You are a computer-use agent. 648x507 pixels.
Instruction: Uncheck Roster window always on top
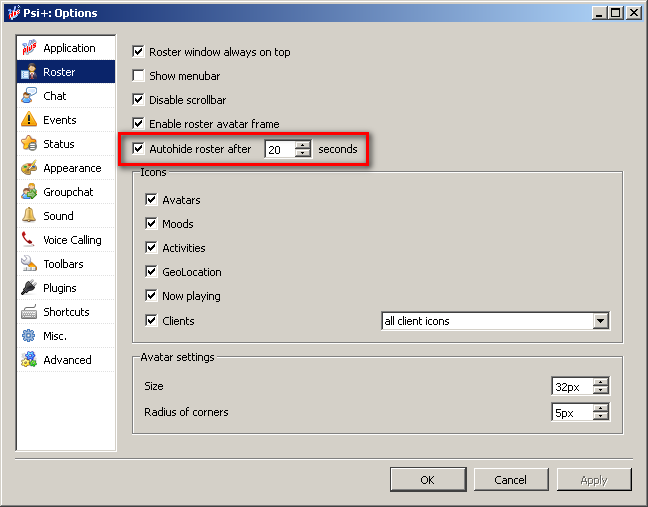[x=139, y=52]
